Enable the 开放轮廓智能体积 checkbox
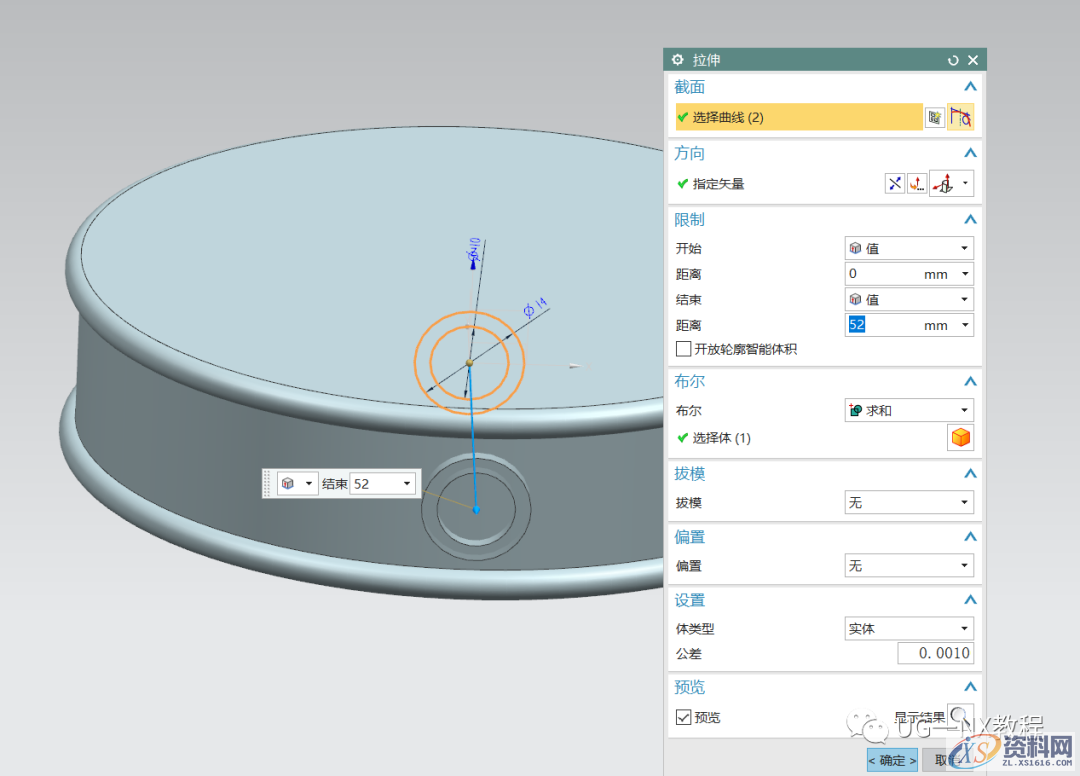This screenshot has width=1080, height=776. tap(684, 349)
